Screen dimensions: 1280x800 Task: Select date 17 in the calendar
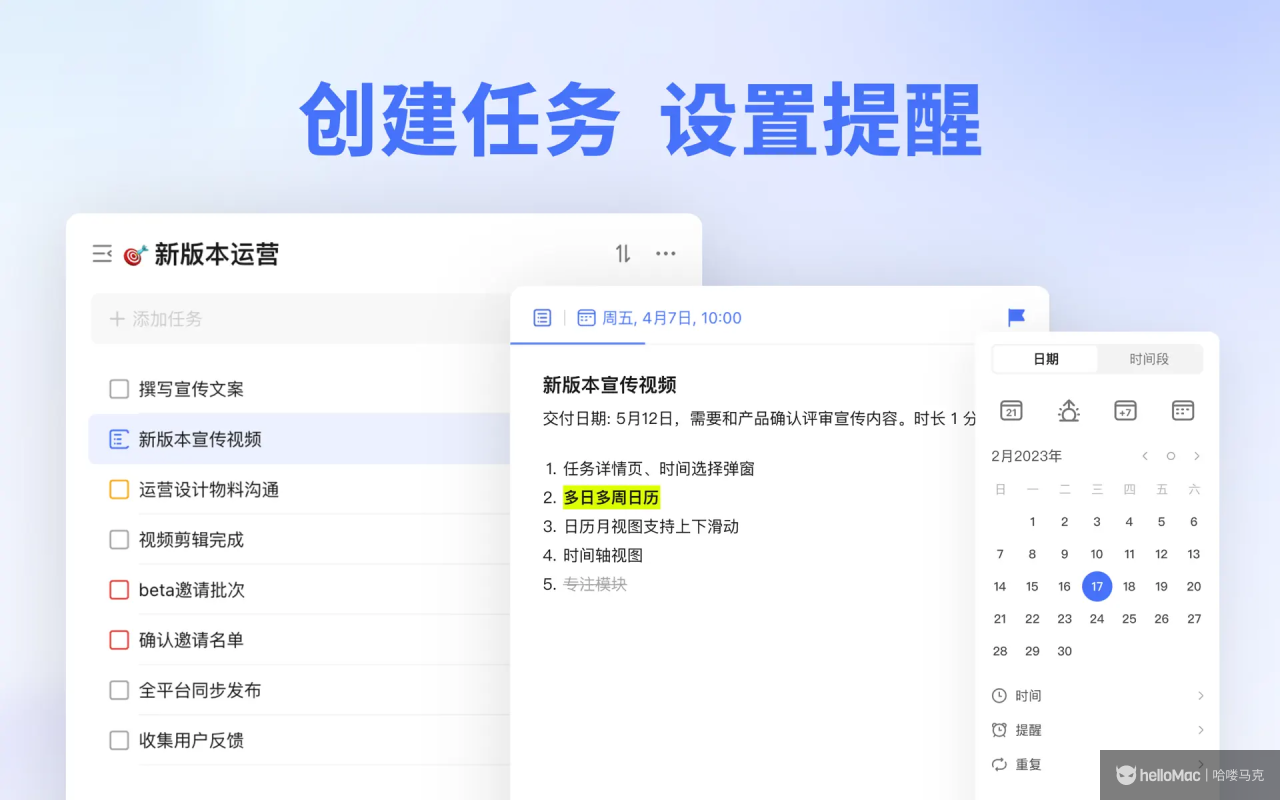point(1097,587)
